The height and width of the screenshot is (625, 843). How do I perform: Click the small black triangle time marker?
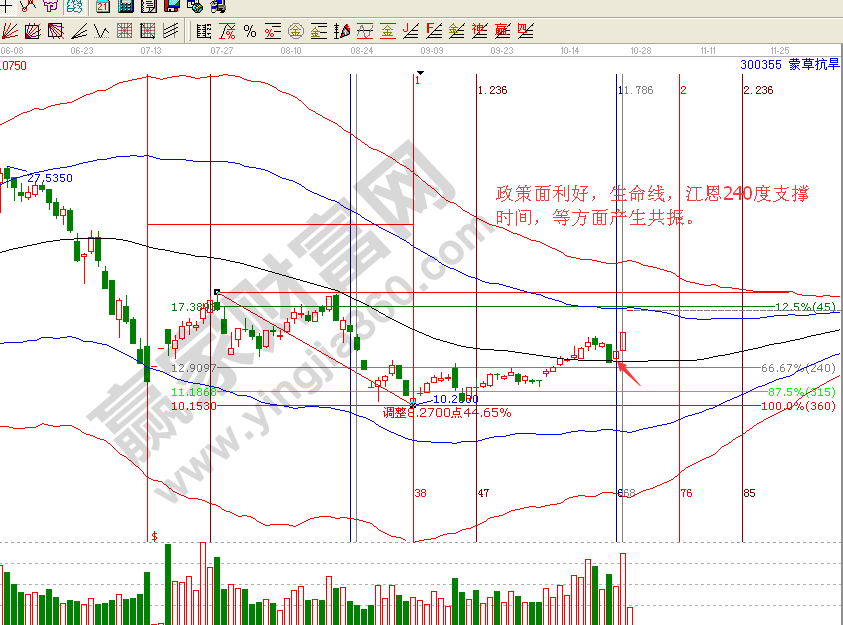tap(422, 73)
